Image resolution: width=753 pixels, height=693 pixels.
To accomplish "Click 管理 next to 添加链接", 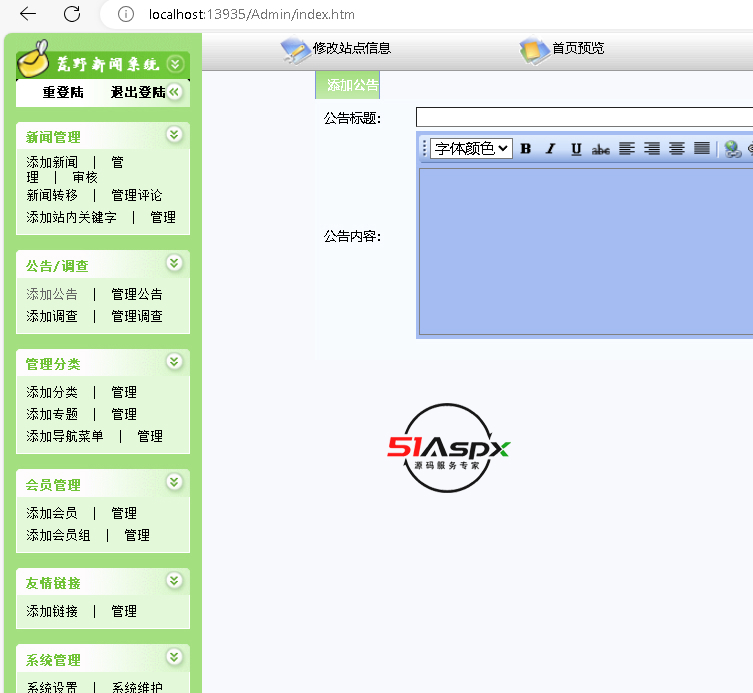I will click(x=124, y=611).
